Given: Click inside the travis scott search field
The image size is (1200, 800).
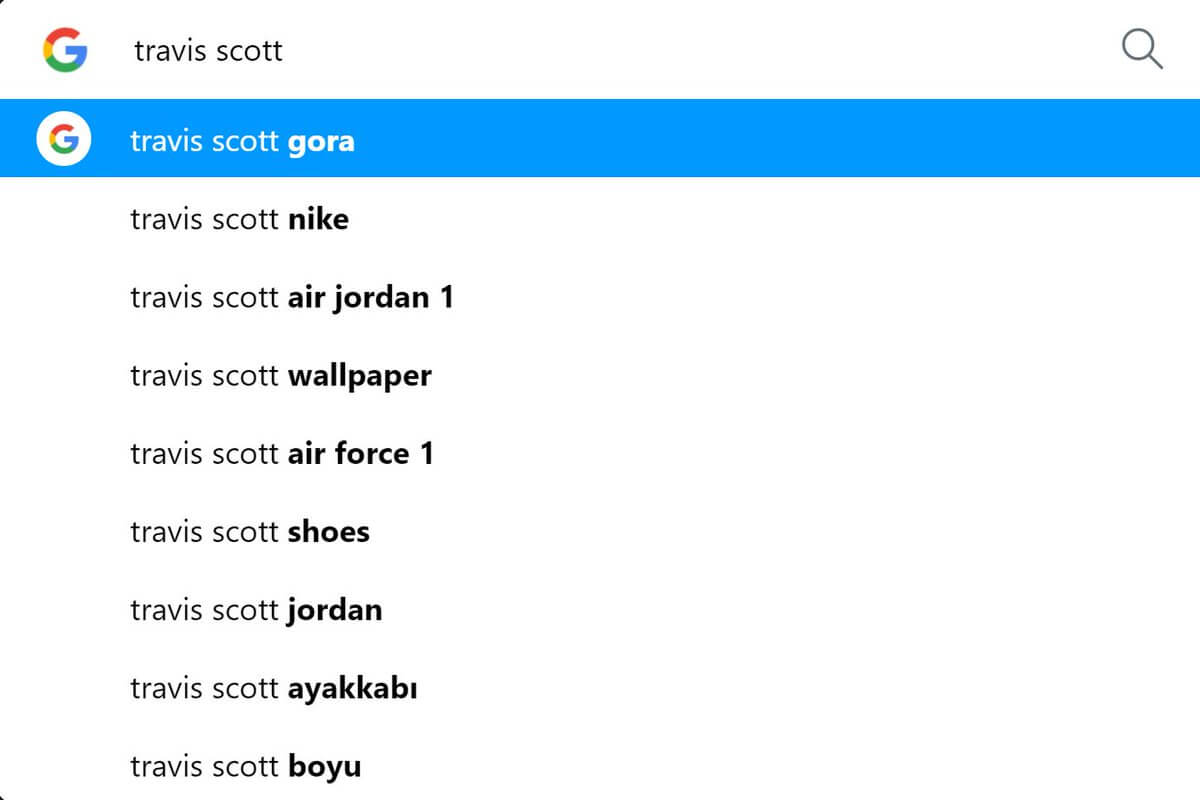Looking at the screenshot, I should click(x=600, y=50).
